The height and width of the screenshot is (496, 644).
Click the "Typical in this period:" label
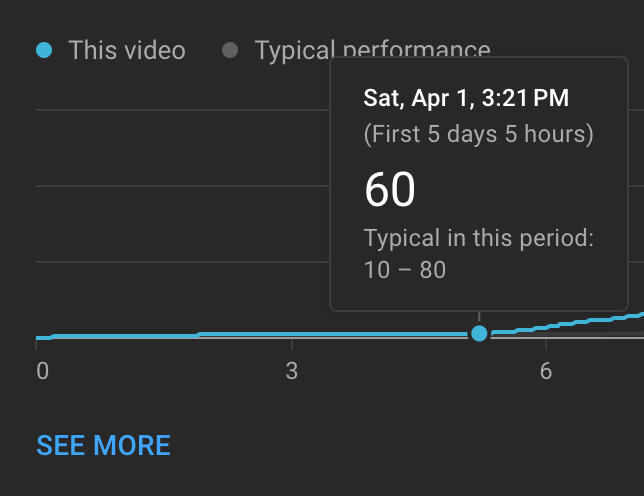click(478, 238)
